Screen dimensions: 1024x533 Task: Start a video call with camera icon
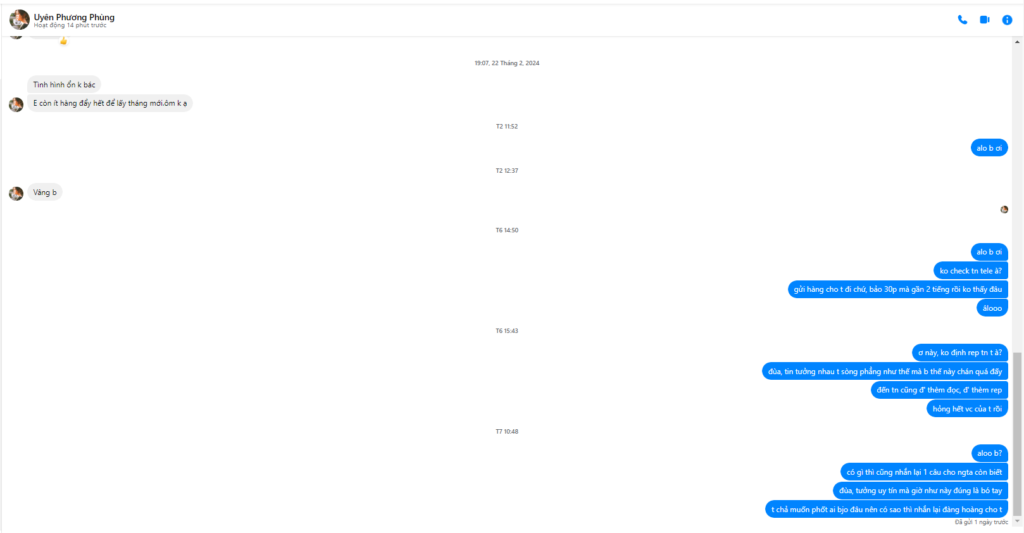click(984, 20)
